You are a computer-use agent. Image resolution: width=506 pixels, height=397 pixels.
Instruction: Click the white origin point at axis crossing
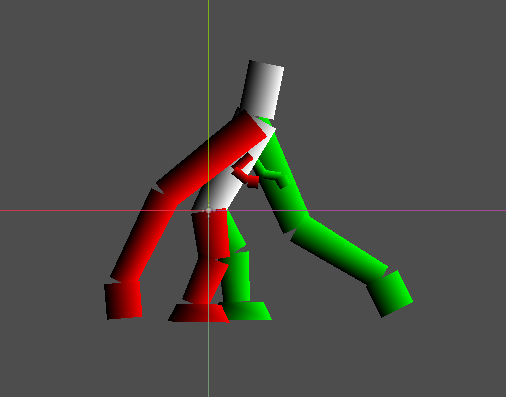point(209,210)
